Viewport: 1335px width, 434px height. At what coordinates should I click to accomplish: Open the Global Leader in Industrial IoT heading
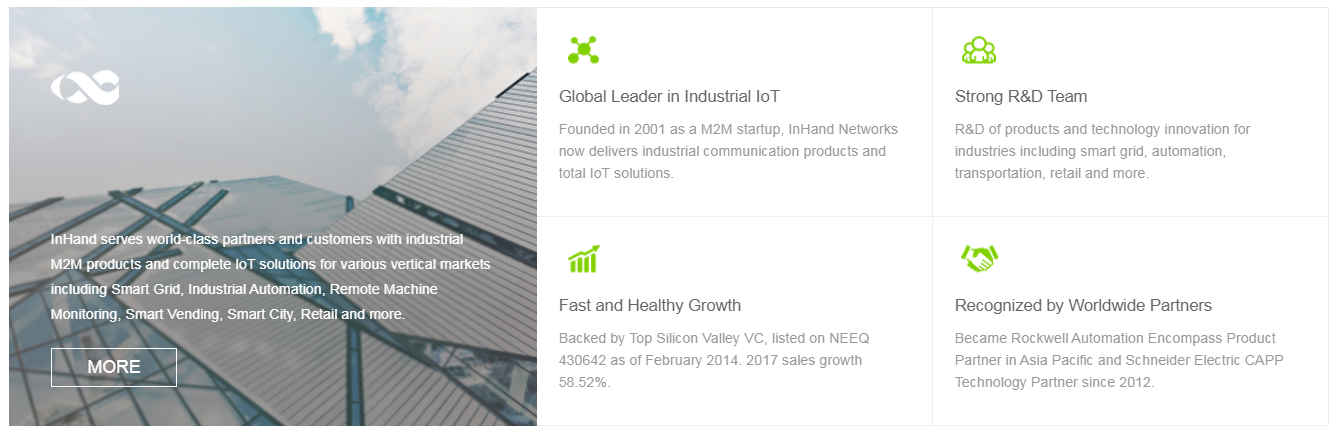669,97
